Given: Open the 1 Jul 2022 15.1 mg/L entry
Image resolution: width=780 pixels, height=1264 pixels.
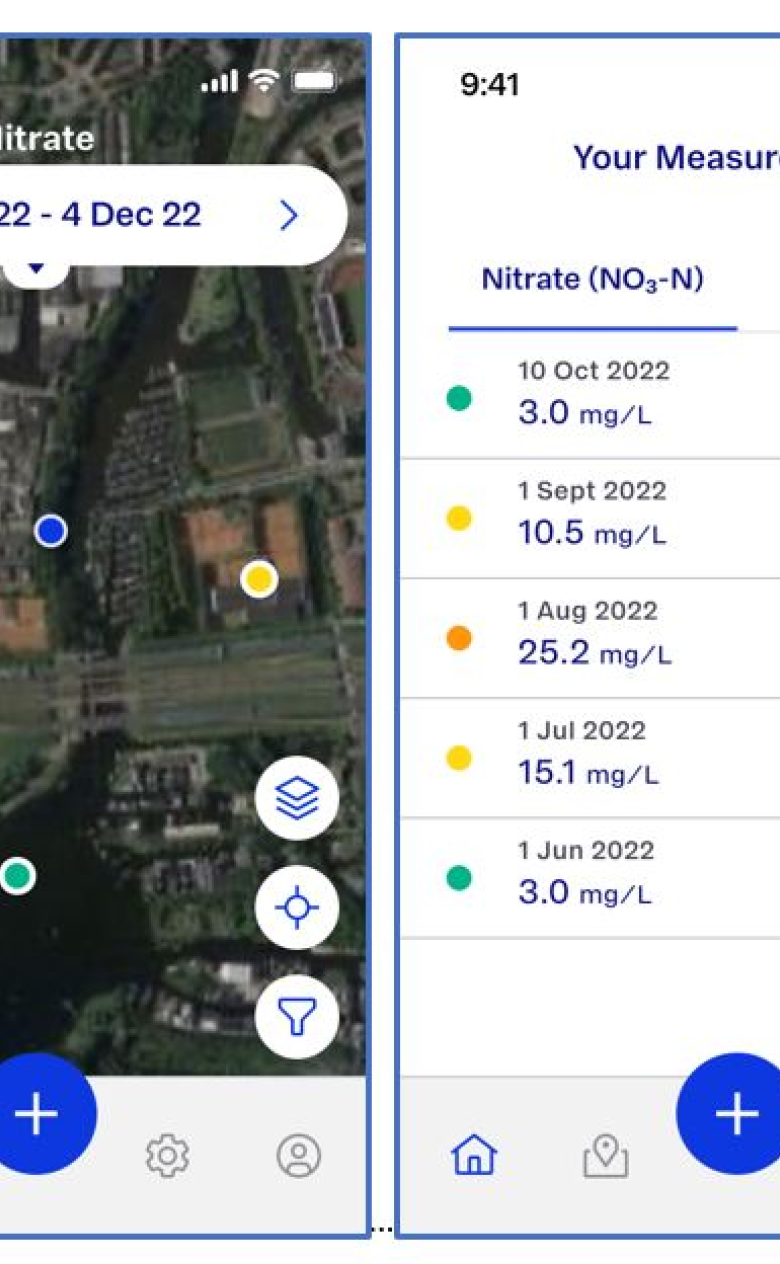Looking at the screenshot, I should 590,758.
